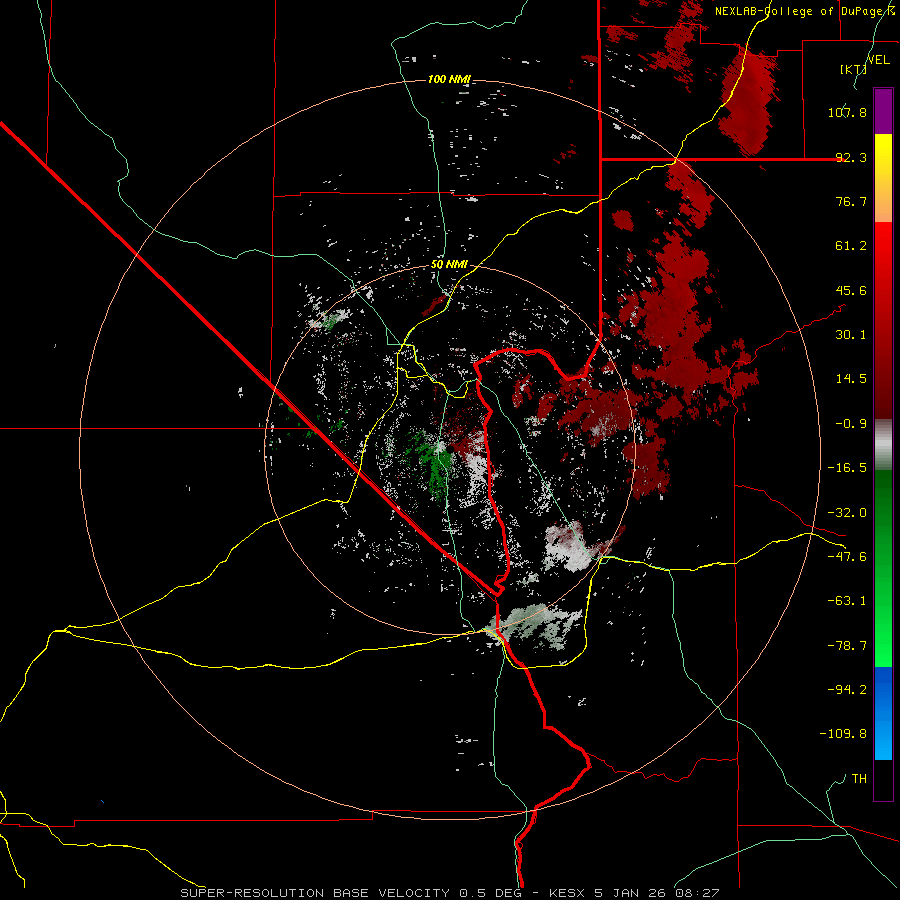Click the TH label on the legend
The image size is (900, 900).
pyautogui.click(x=859, y=778)
